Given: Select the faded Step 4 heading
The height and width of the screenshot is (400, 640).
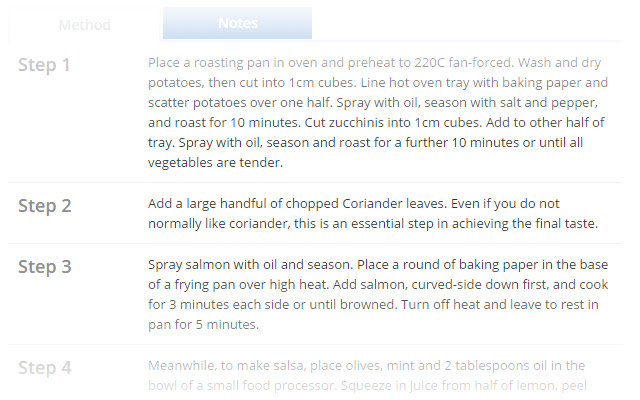Looking at the screenshot, I should pyautogui.click(x=44, y=368).
